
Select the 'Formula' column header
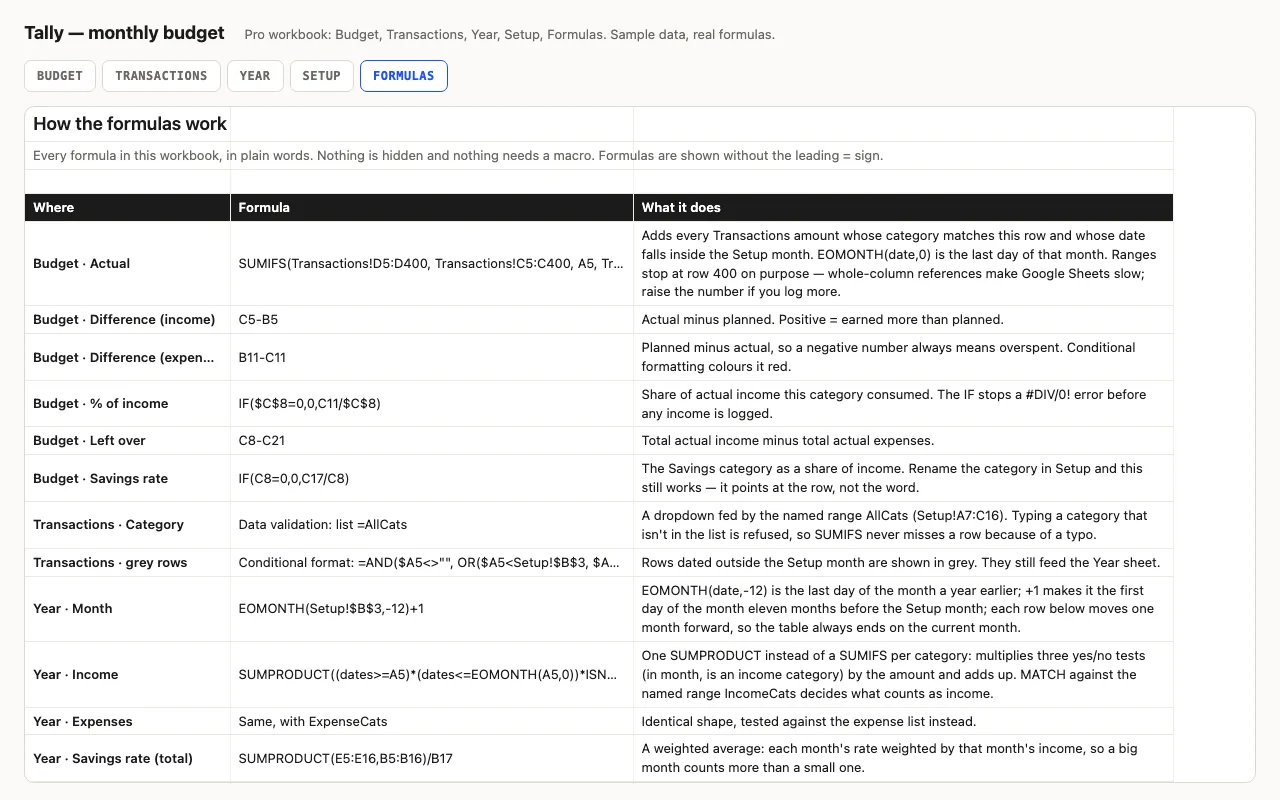click(432, 207)
